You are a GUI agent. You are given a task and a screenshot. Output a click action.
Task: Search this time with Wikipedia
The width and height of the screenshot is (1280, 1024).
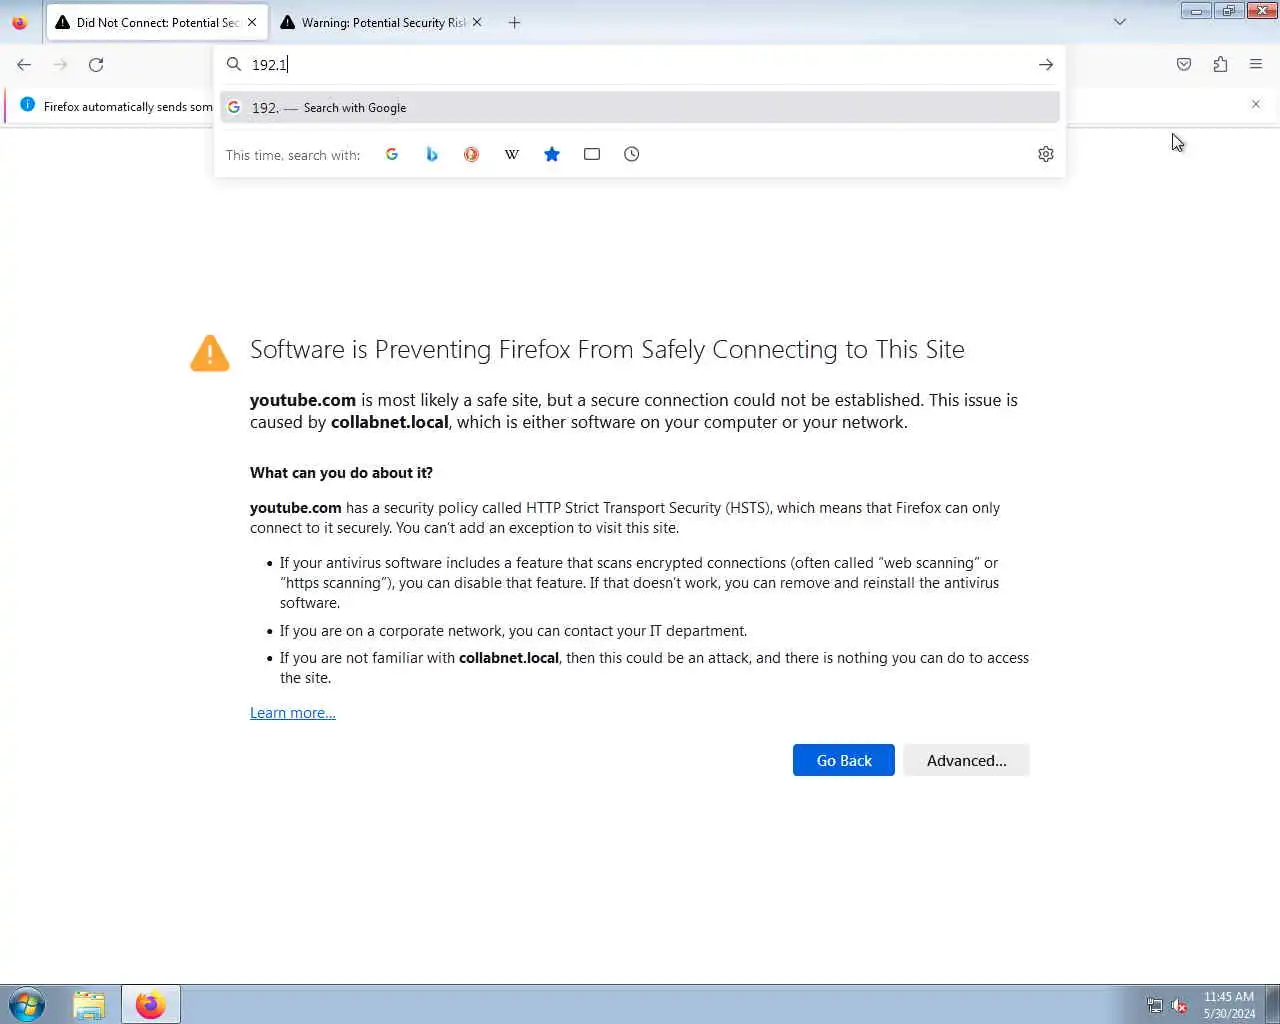click(512, 154)
